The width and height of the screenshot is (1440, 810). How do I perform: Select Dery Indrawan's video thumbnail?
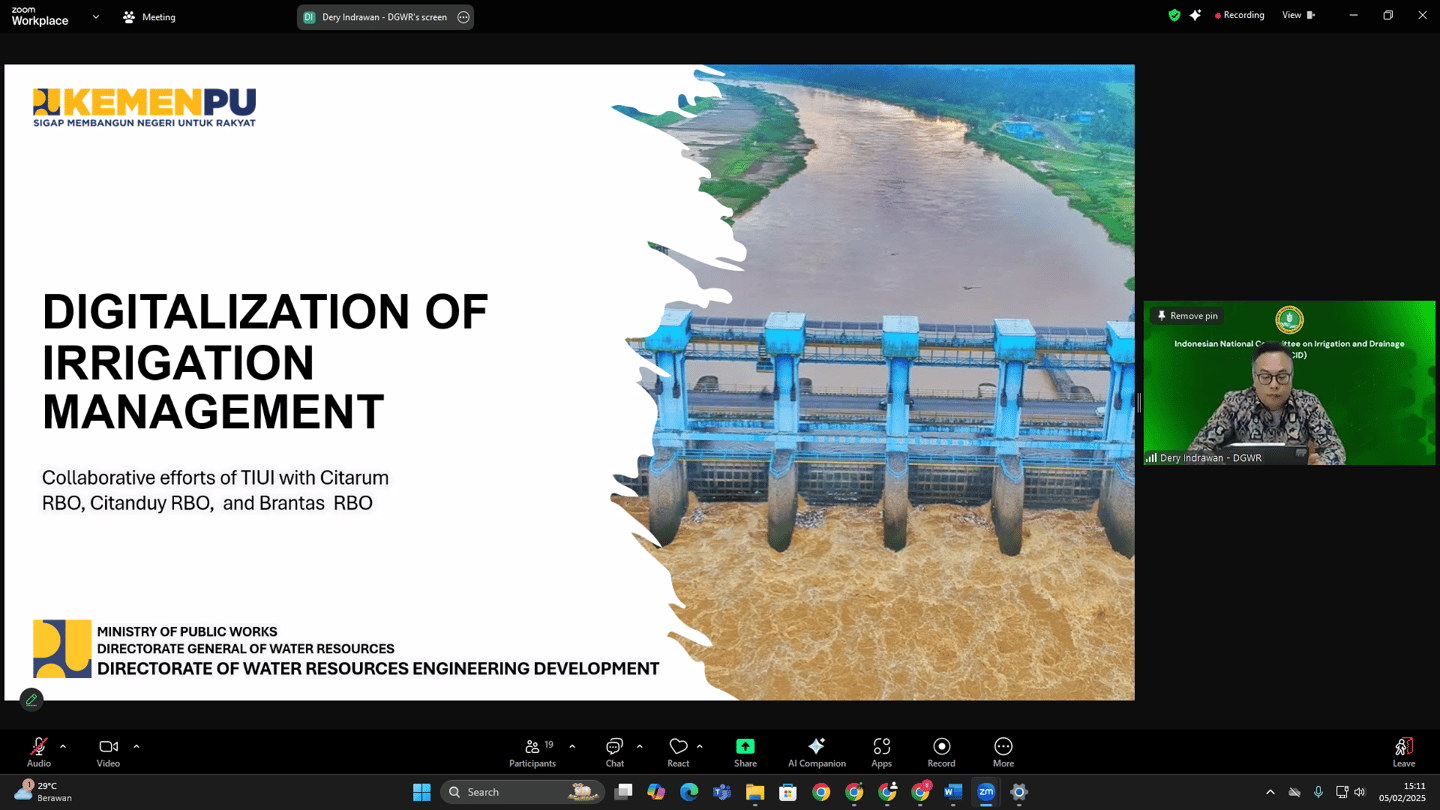click(1289, 383)
